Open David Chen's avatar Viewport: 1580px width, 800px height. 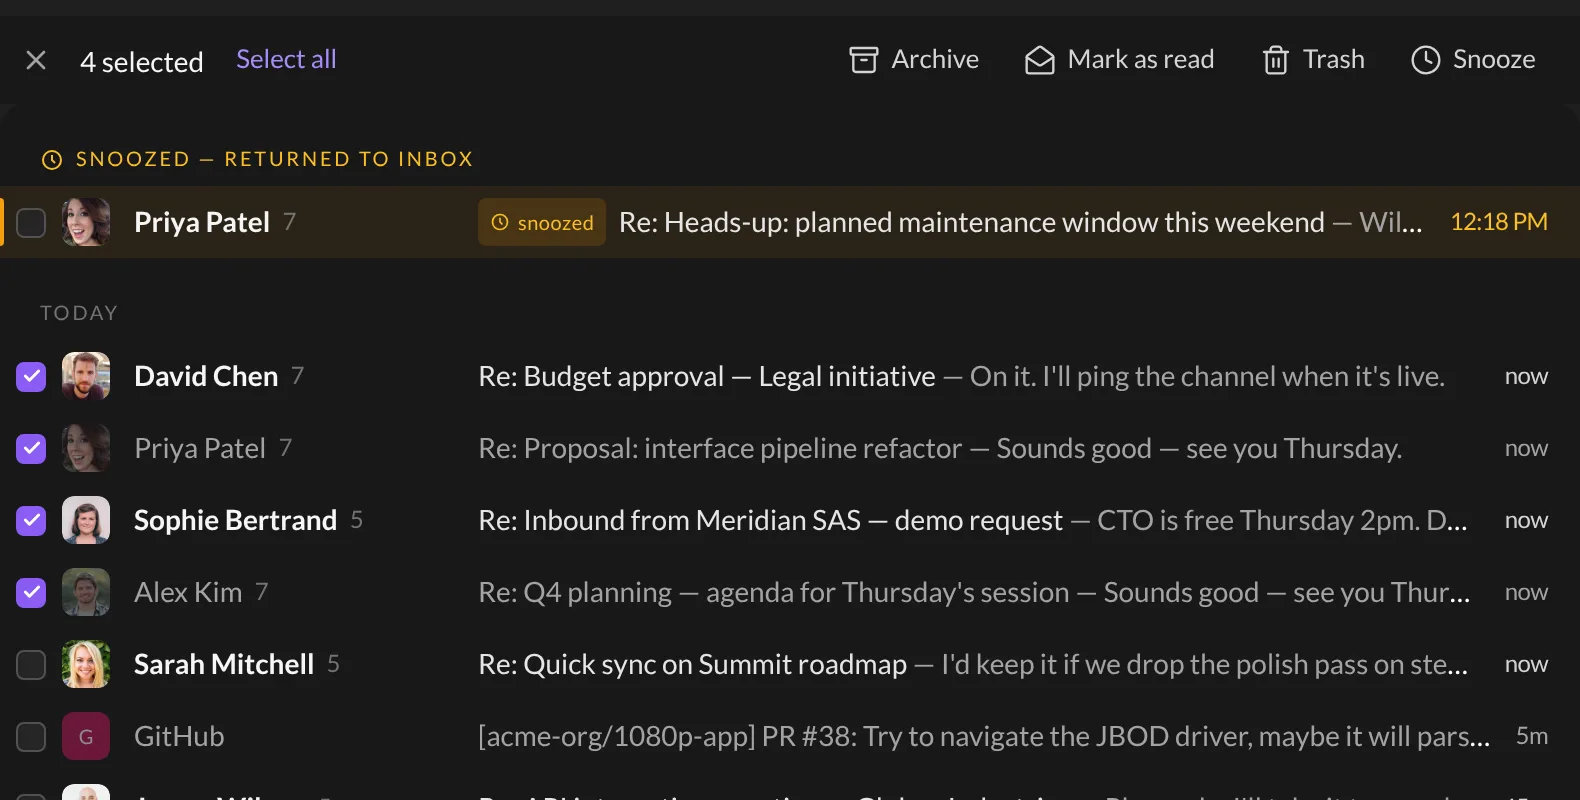click(86, 376)
